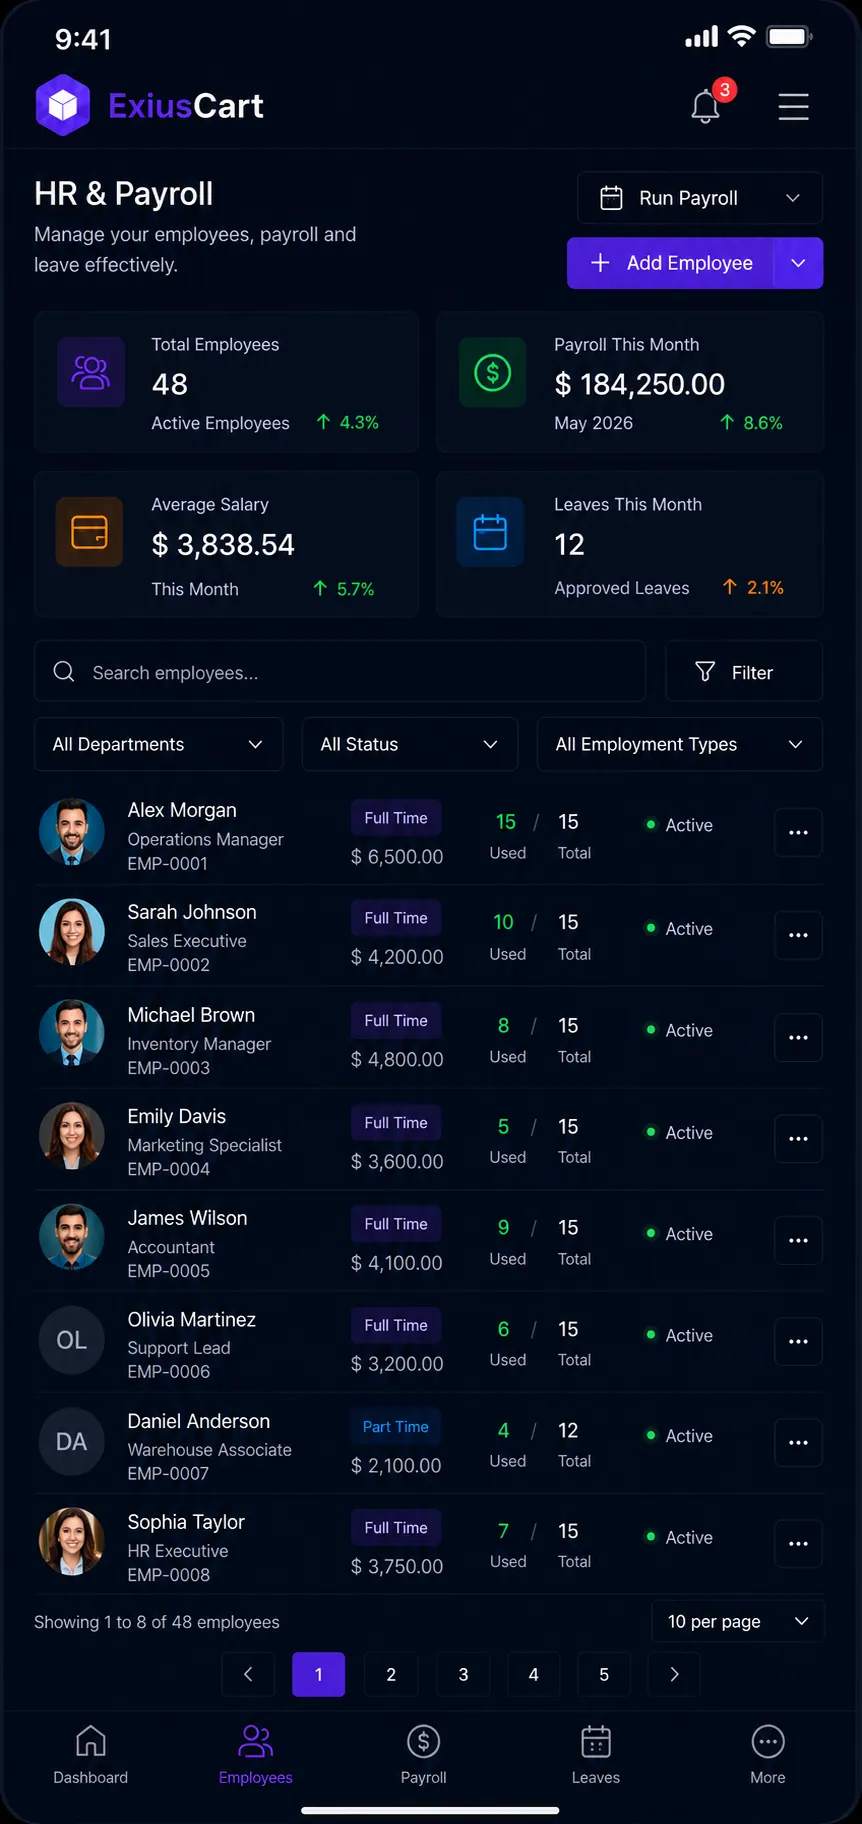862x1824 pixels.
Task: Focus the Search employees field
Action: click(x=340, y=672)
